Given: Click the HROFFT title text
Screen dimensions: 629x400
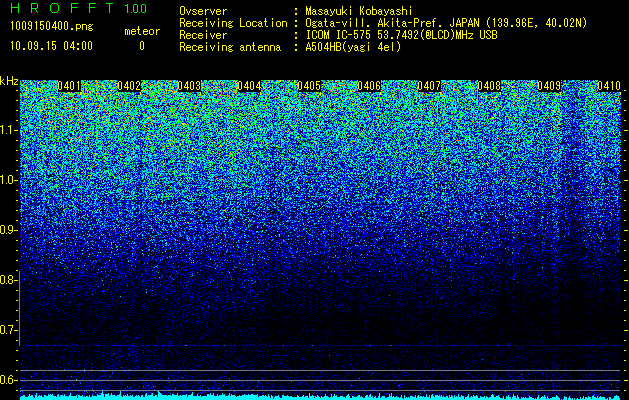Looking at the screenshot, I should (x=62, y=8).
